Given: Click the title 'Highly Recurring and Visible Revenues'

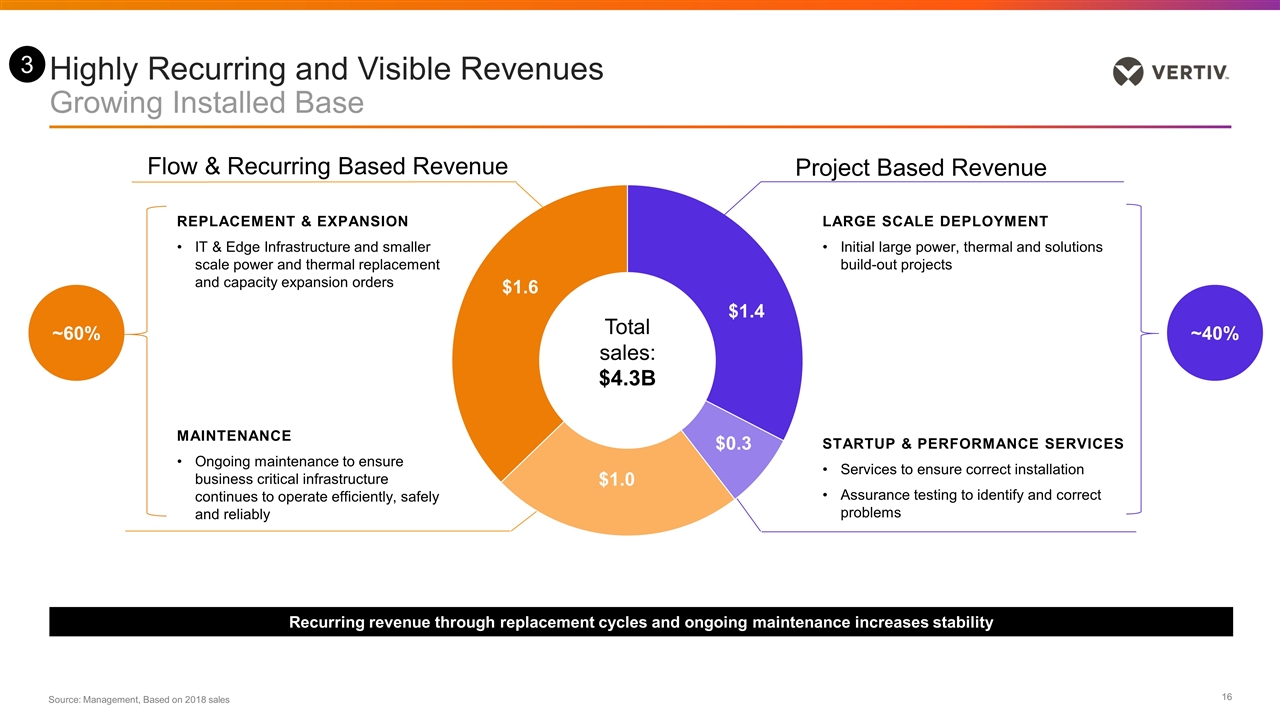Looking at the screenshot, I should click(326, 69).
